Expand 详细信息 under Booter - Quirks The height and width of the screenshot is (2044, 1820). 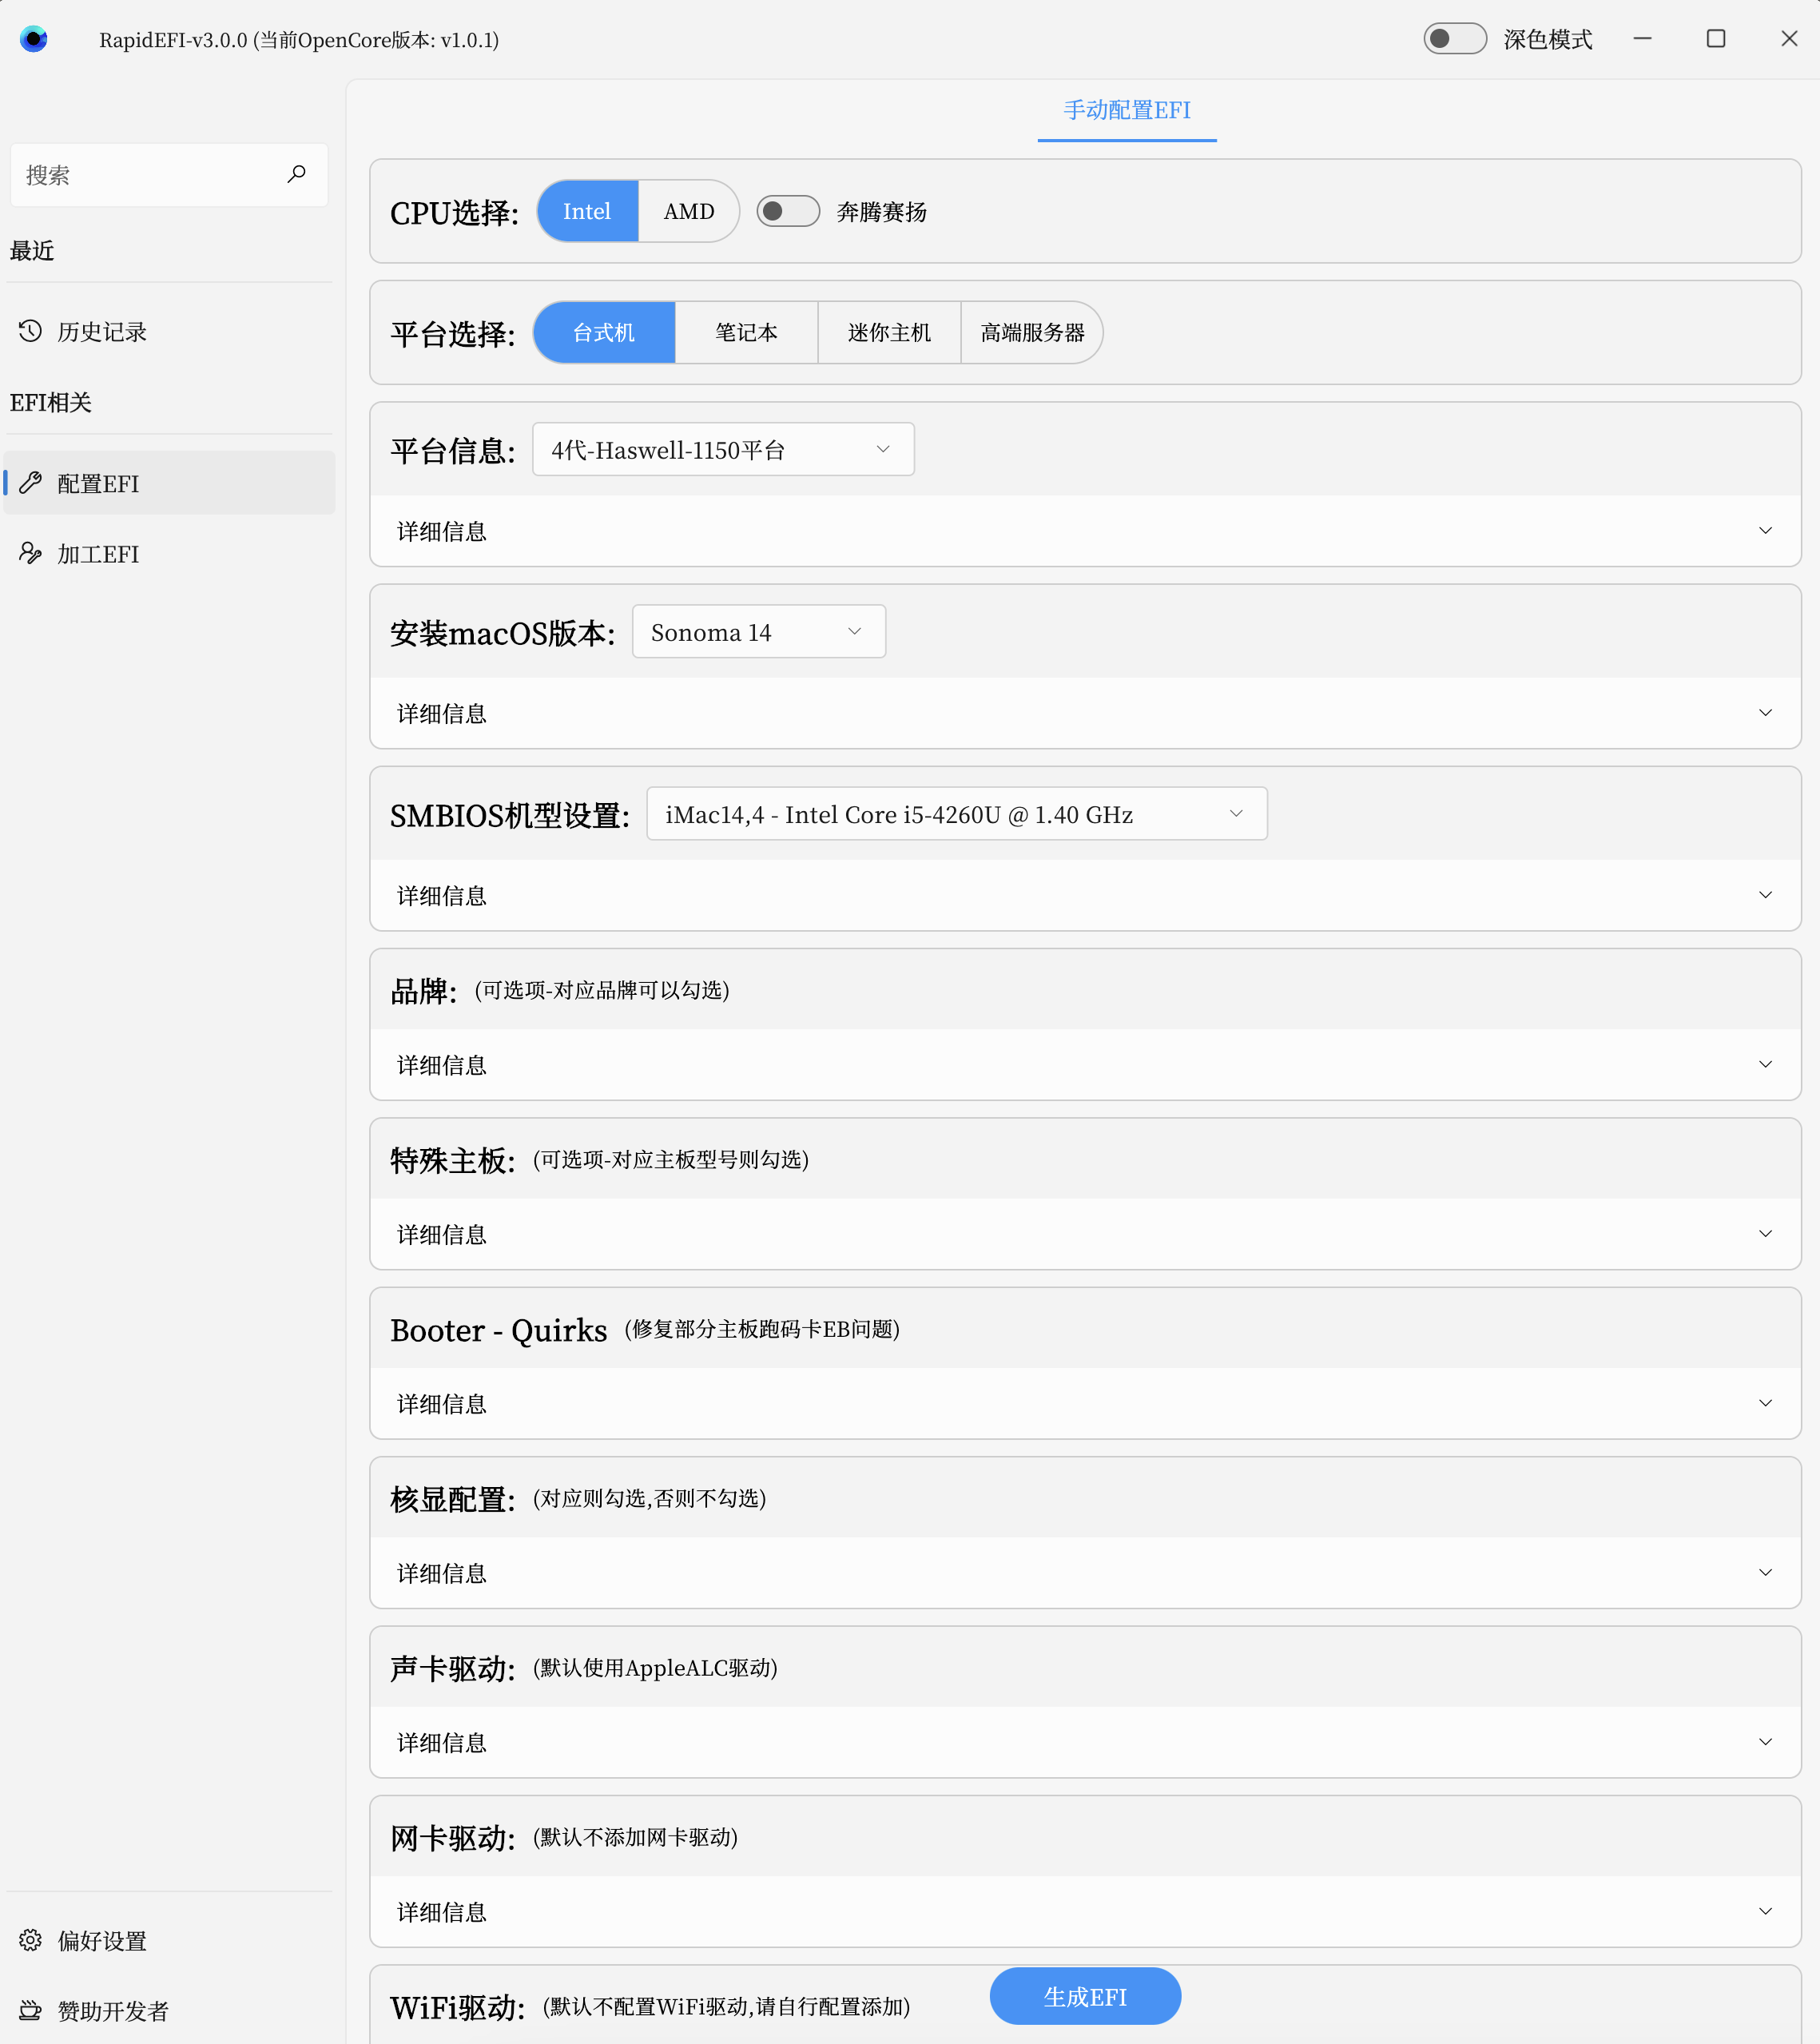click(x=1085, y=1403)
